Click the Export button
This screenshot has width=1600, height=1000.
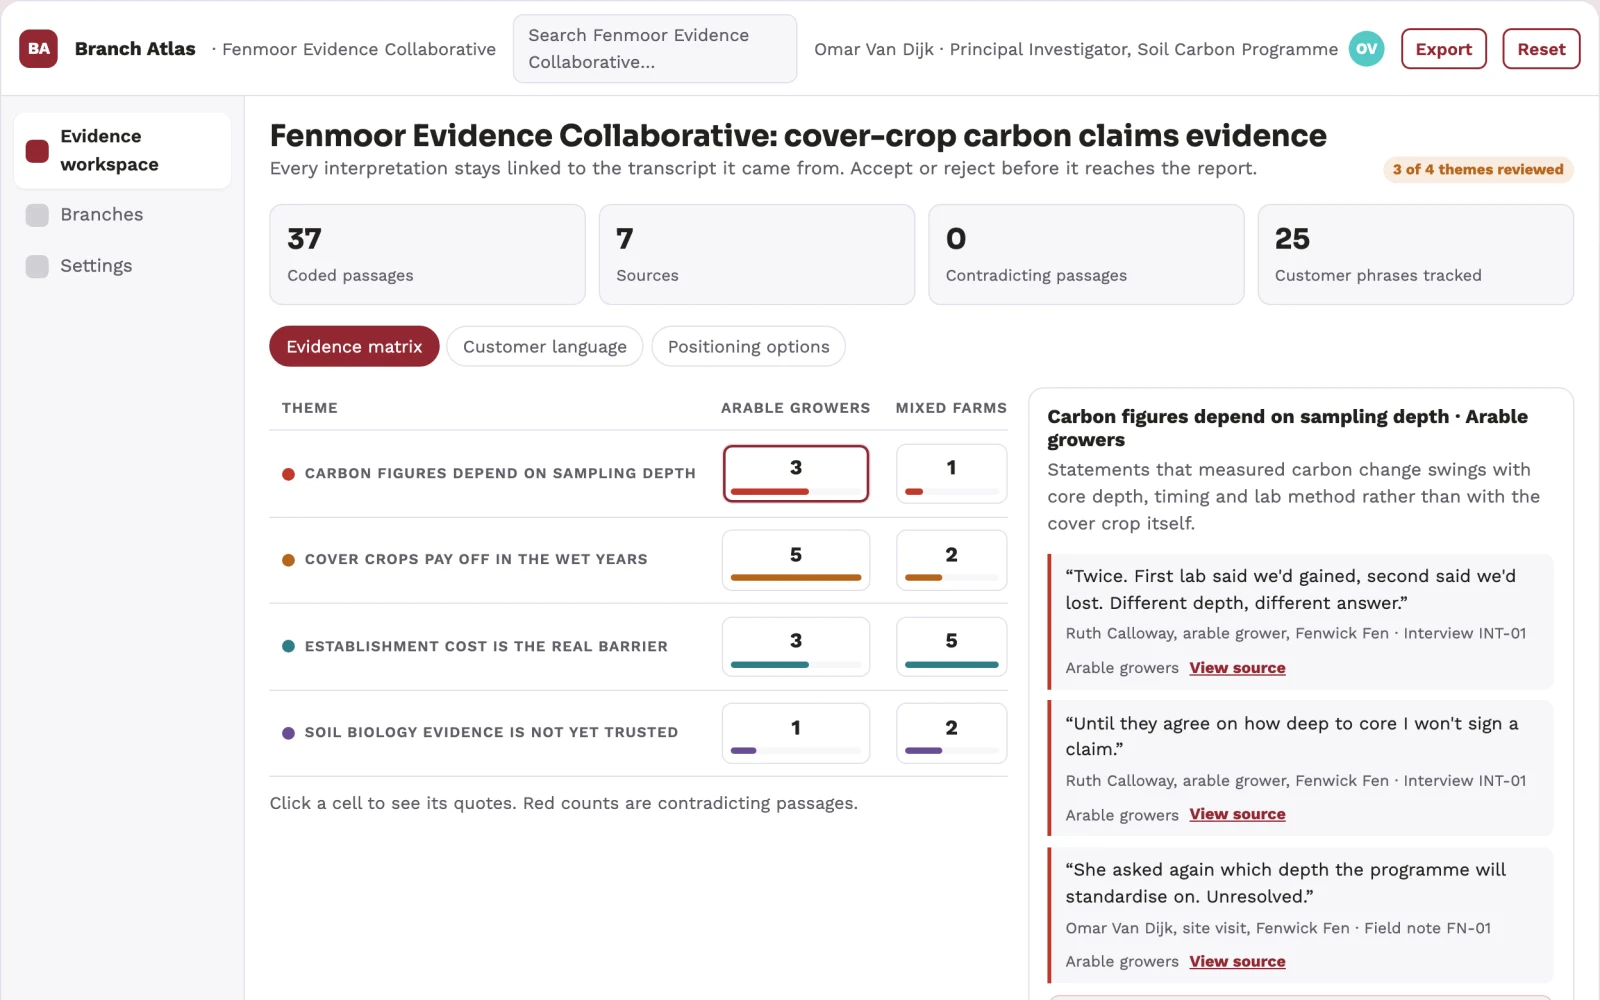click(1444, 49)
